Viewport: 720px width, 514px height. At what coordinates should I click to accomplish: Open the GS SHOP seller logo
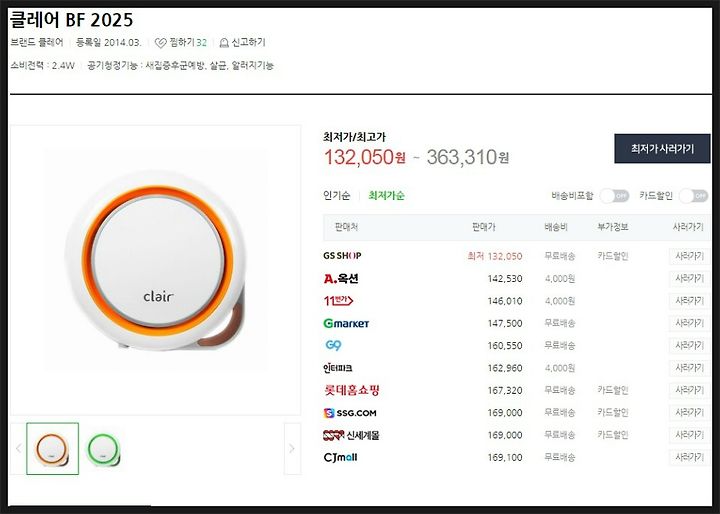(x=342, y=256)
